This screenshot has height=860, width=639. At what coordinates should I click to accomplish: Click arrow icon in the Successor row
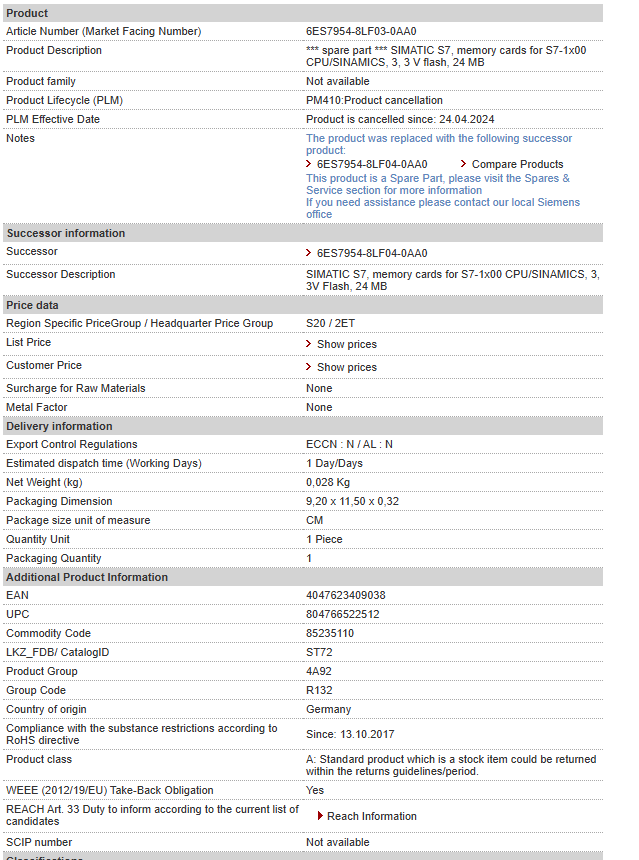[309, 253]
